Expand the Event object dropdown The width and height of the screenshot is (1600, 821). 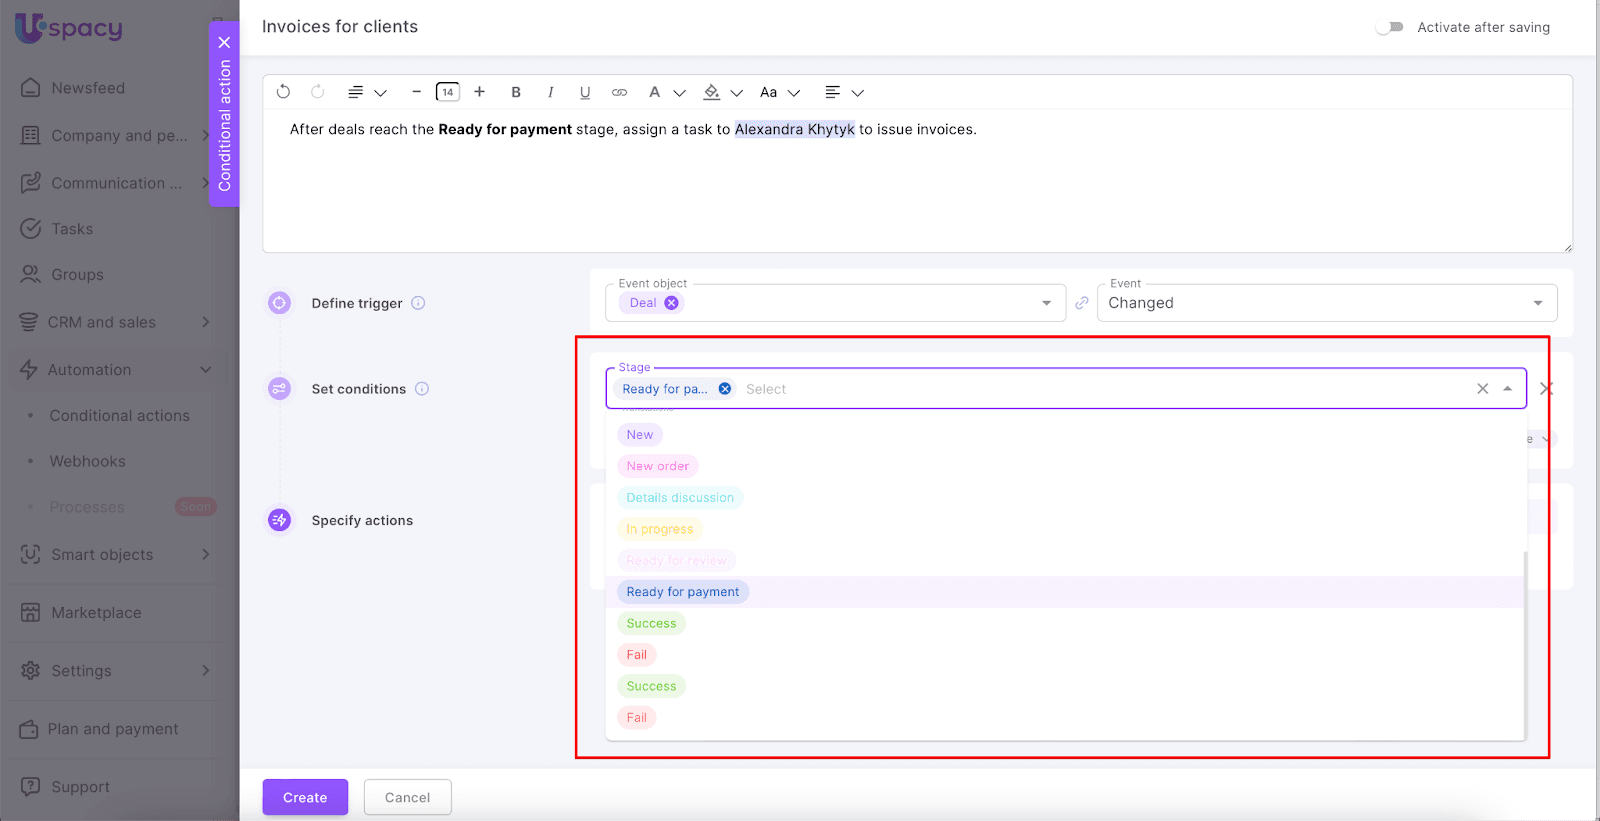coord(1046,303)
